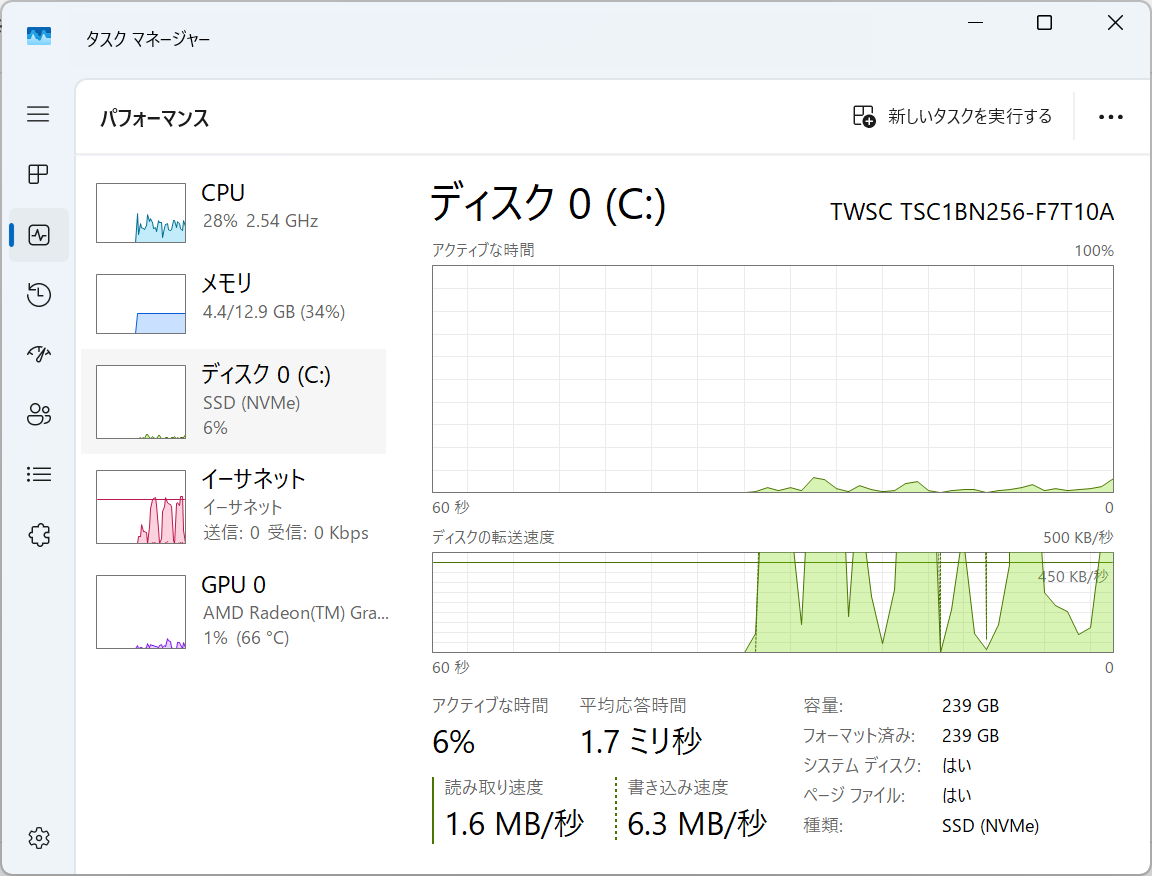
Task: Open the Startup apps icon
Action: [x=38, y=354]
